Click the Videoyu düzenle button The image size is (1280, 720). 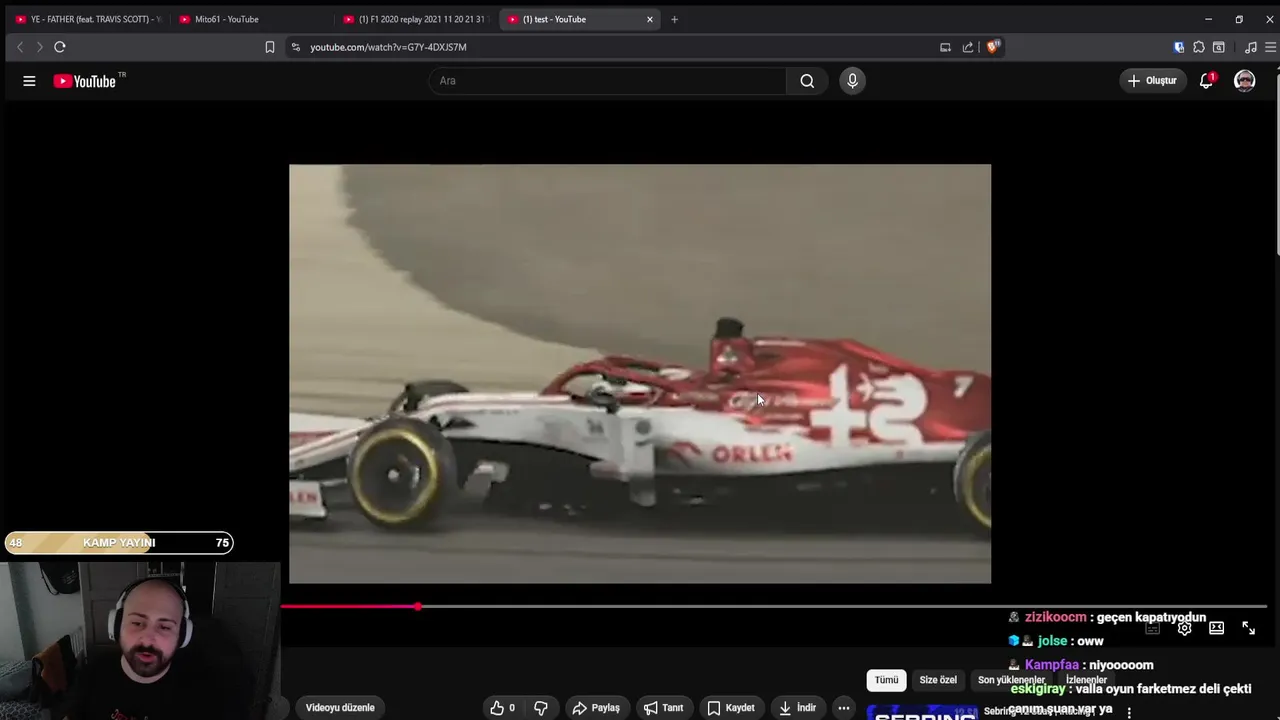340,708
